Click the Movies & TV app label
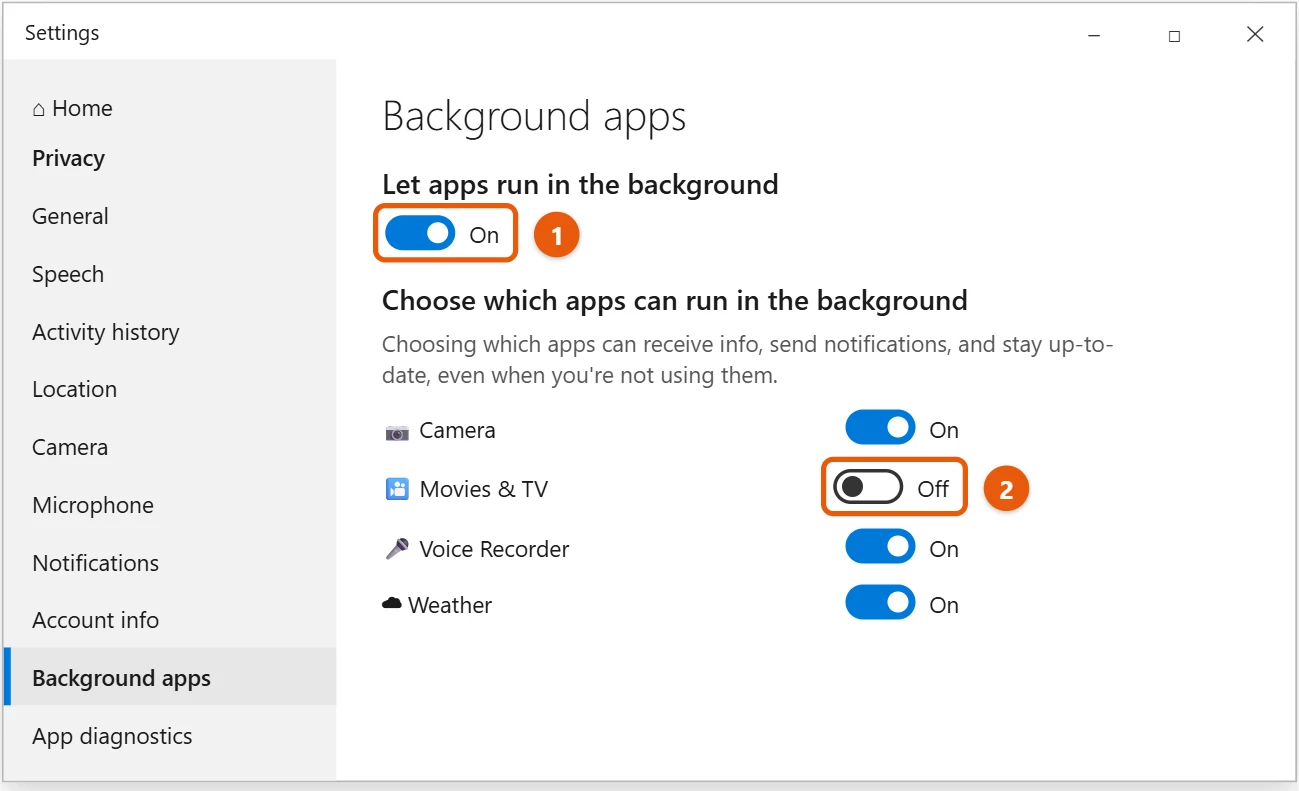The image size is (1299, 791). click(x=484, y=489)
